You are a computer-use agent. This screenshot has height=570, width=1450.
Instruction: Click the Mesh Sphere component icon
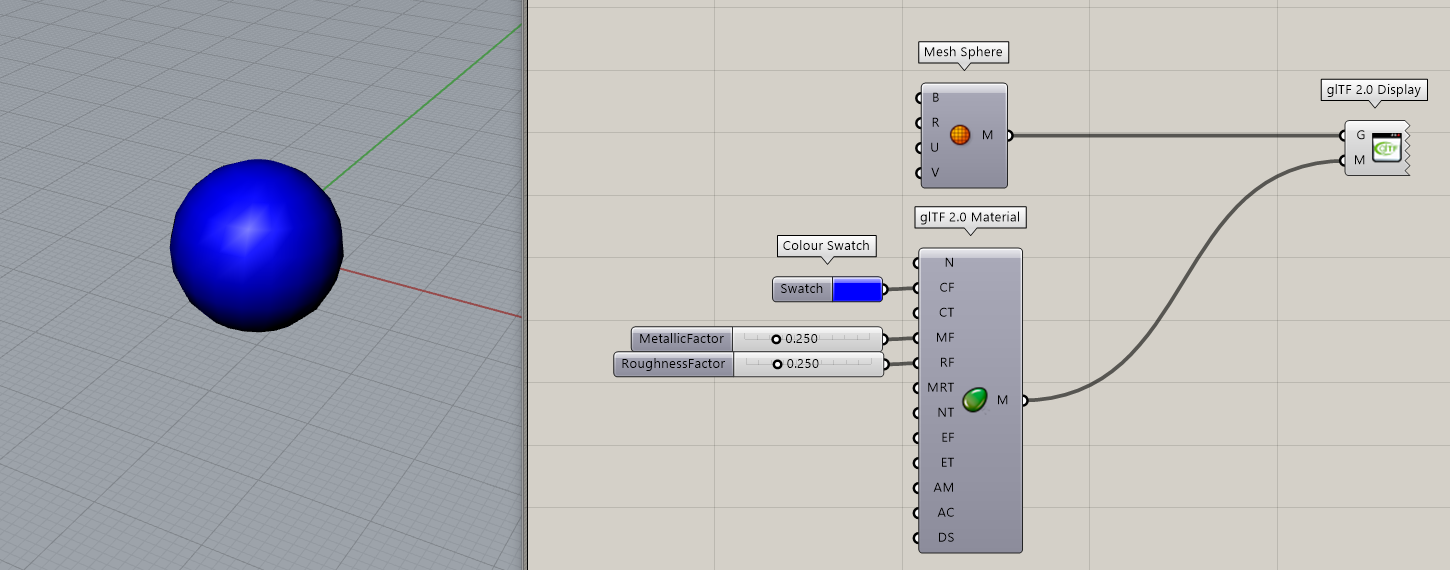(960, 135)
